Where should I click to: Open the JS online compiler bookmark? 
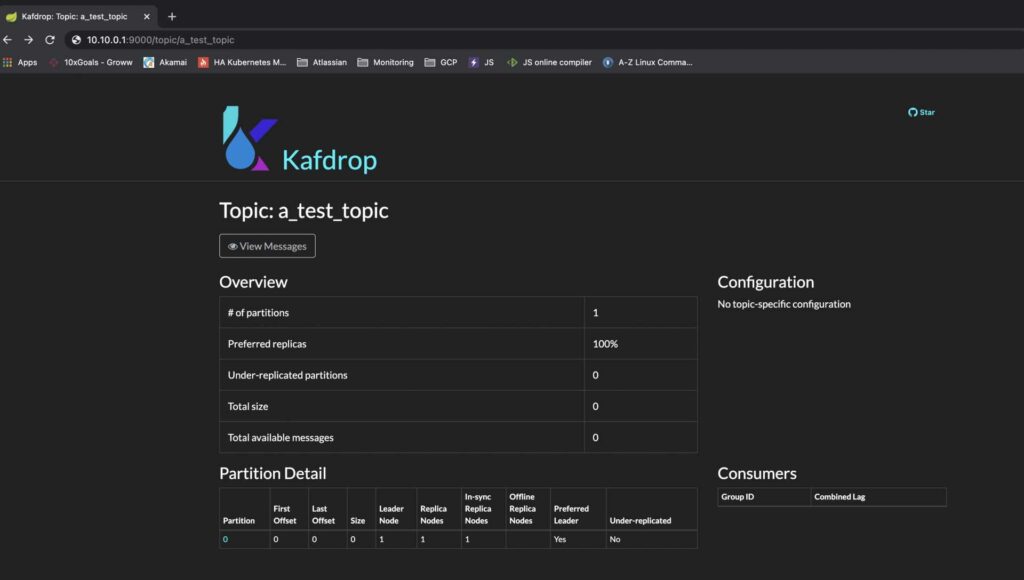click(x=549, y=62)
